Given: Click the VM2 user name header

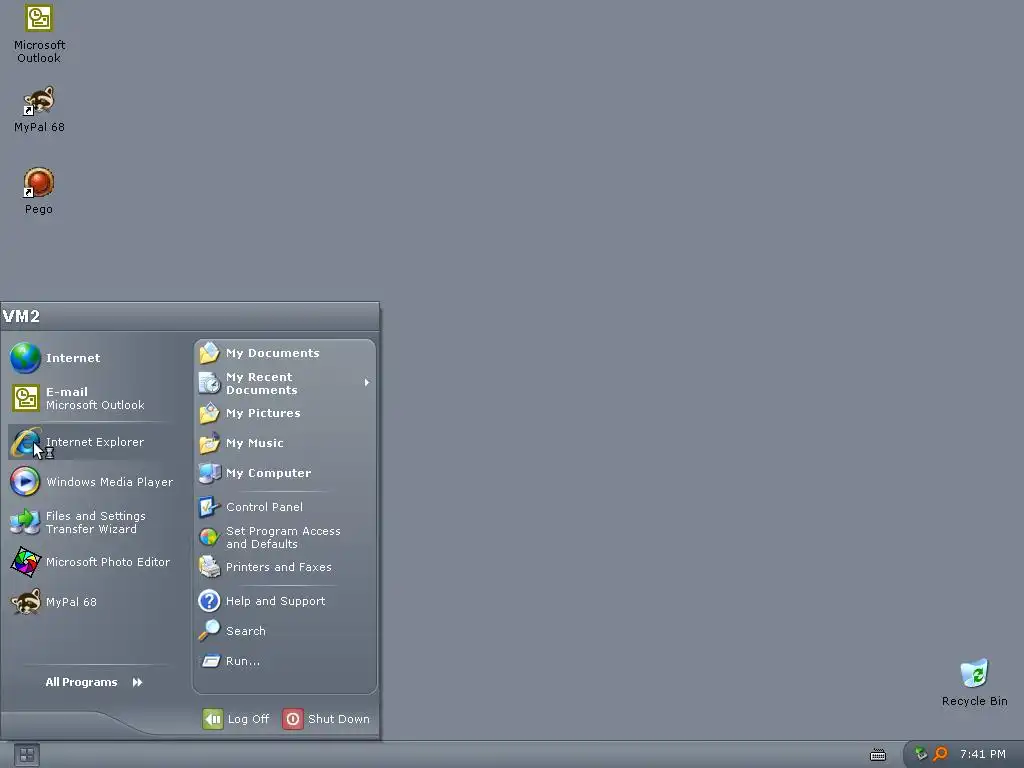Looking at the screenshot, I should [x=22, y=317].
